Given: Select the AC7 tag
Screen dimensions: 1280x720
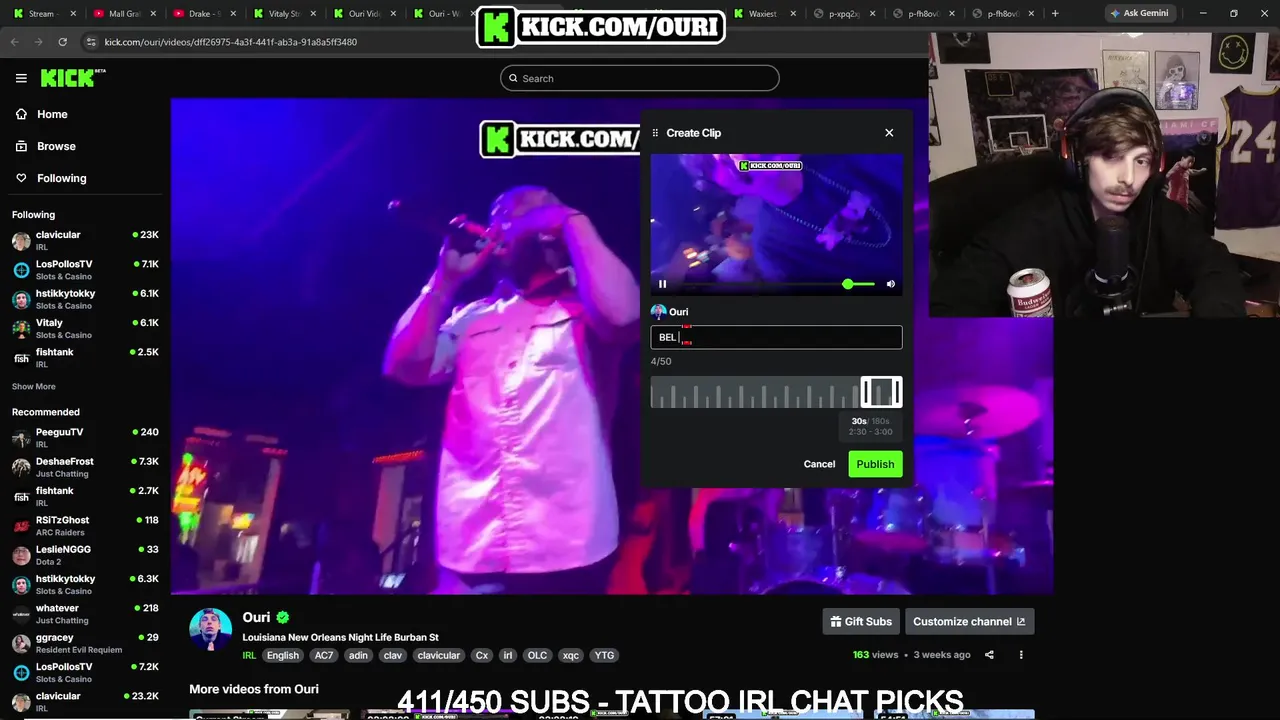Looking at the screenshot, I should 324,656.
